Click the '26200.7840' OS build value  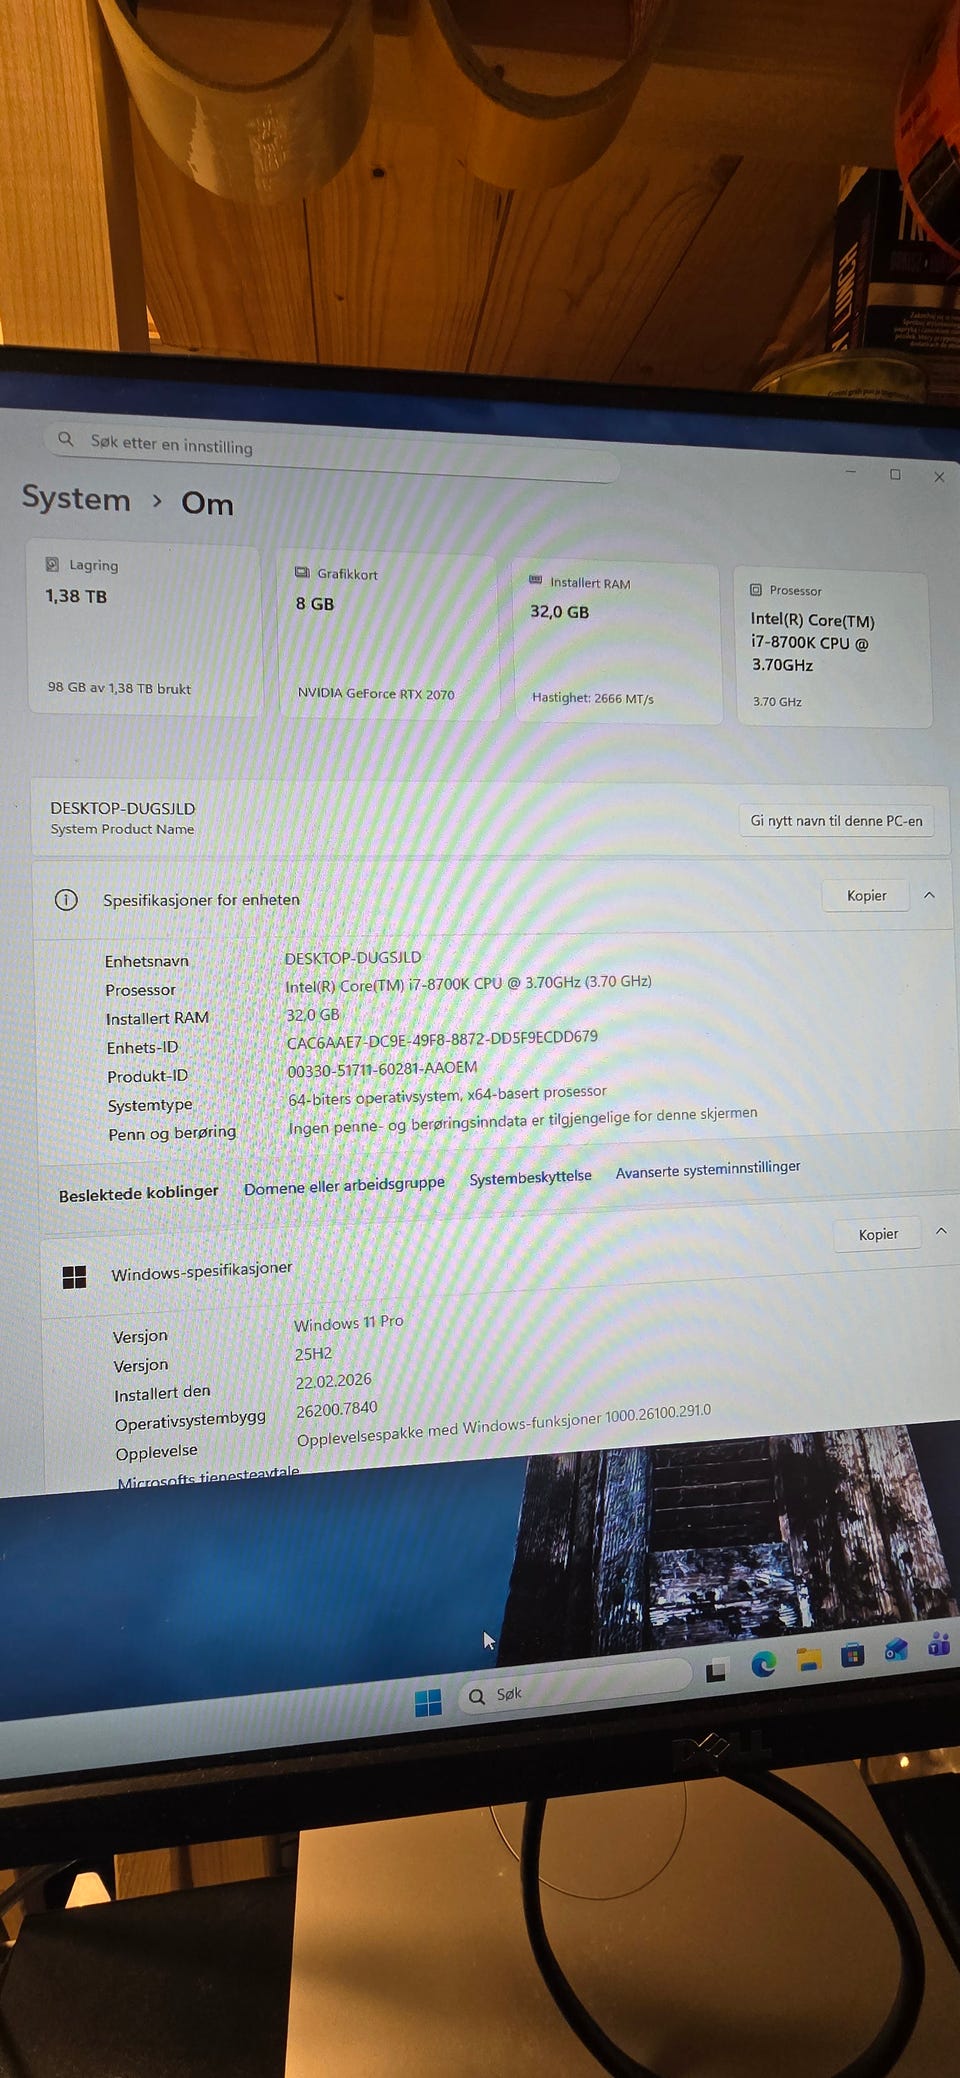(x=337, y=1409)
